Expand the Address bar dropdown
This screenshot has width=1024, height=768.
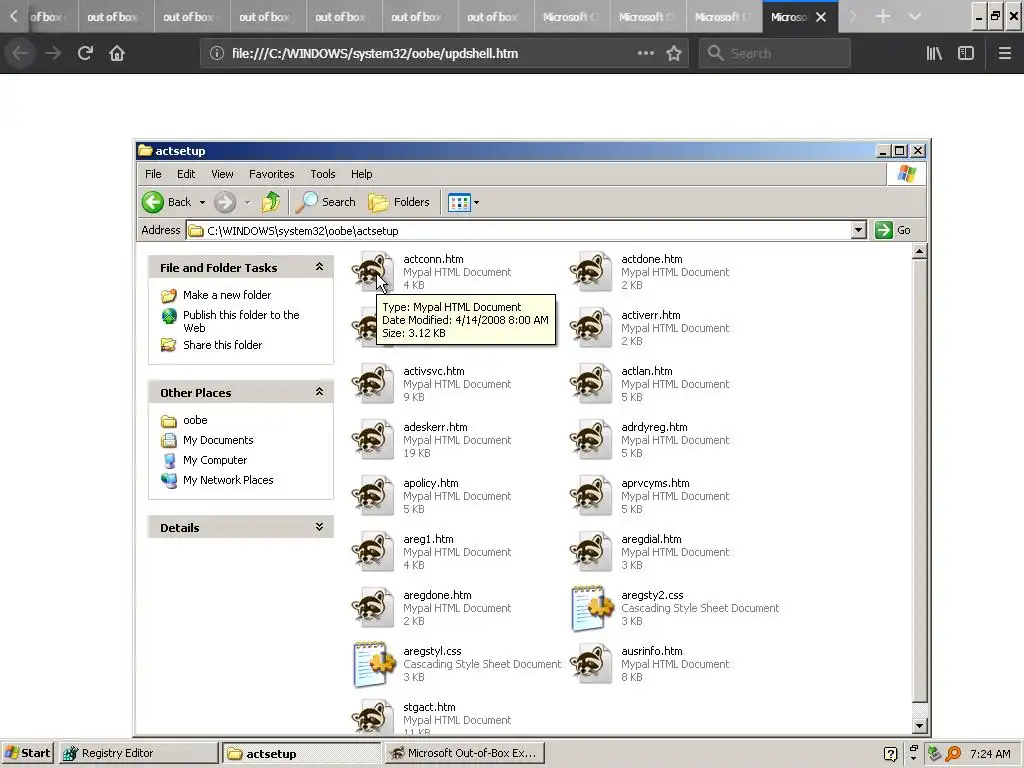click(x=858, y=230)
